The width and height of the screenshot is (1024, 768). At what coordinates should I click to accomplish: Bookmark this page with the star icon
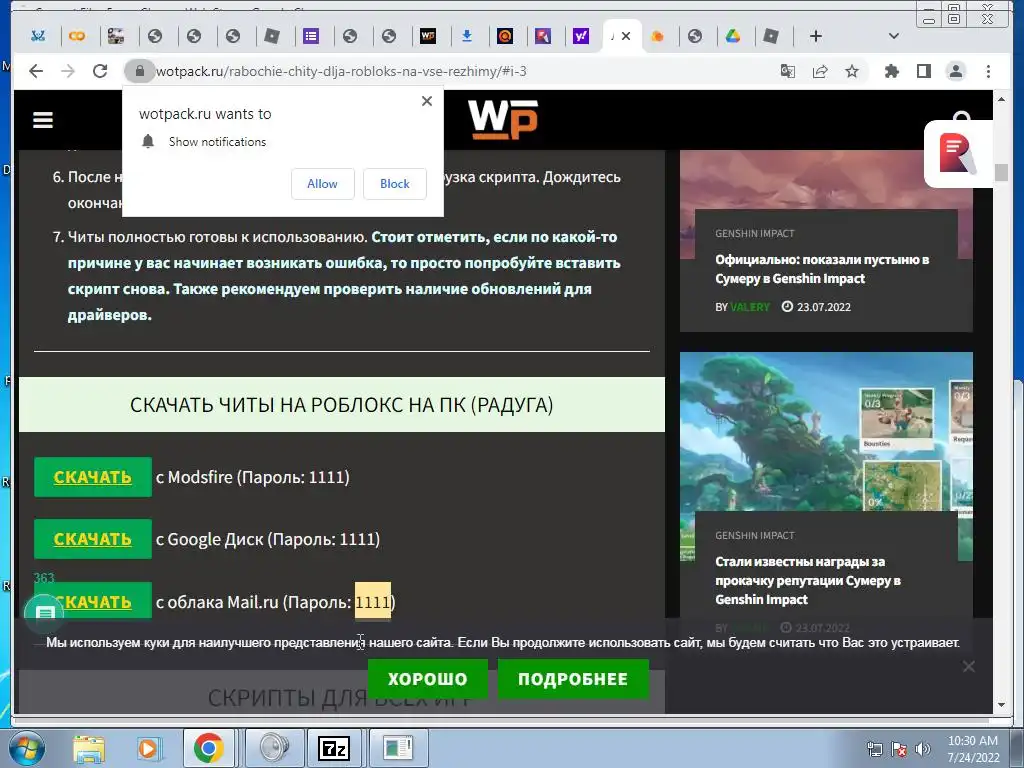point(852,71)
